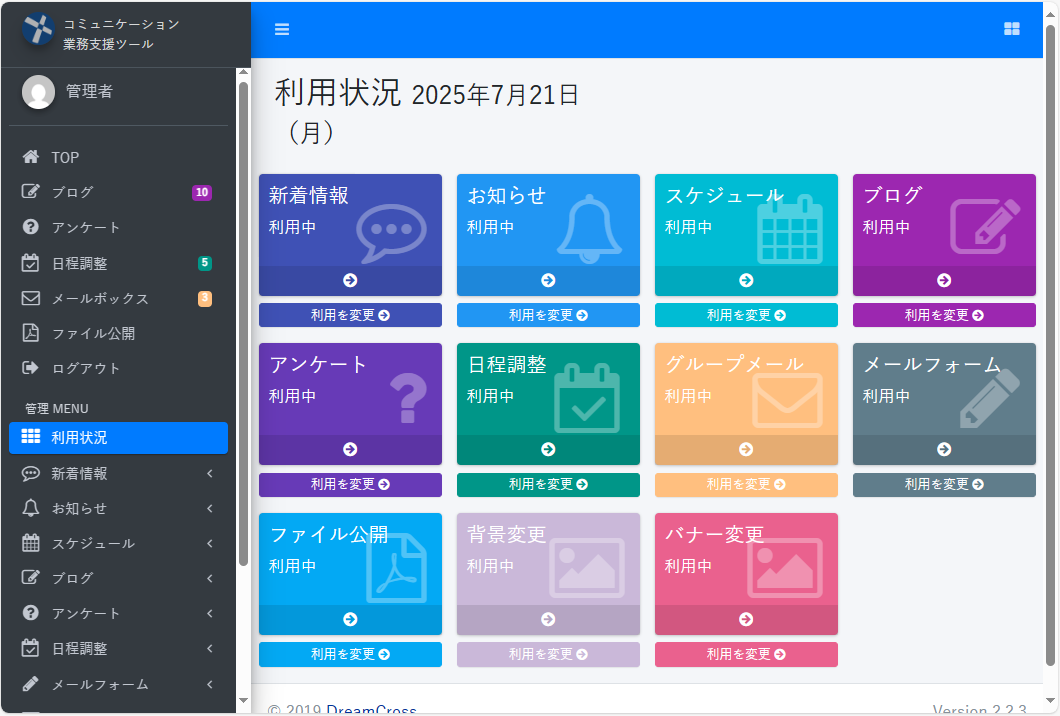Open the arrow icon on ブログ card
This screenshot has width=1060, height=716.
tap(944, 280)
